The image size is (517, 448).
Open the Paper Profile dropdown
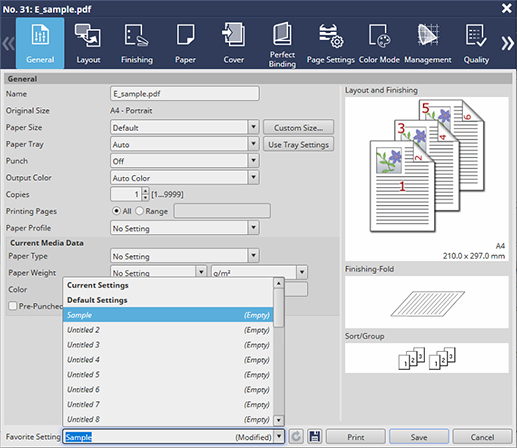(x=253, y=228)
